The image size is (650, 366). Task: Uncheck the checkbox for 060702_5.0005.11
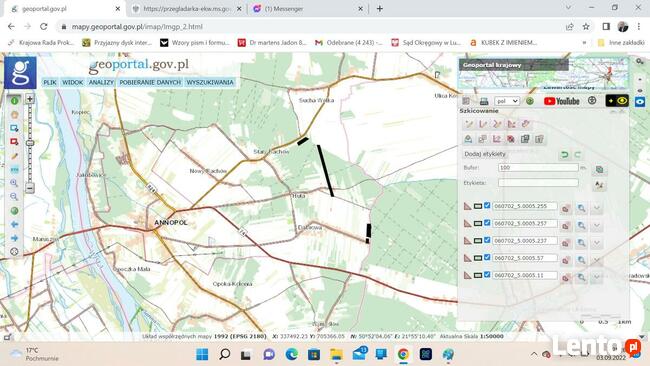pos(487,275)
